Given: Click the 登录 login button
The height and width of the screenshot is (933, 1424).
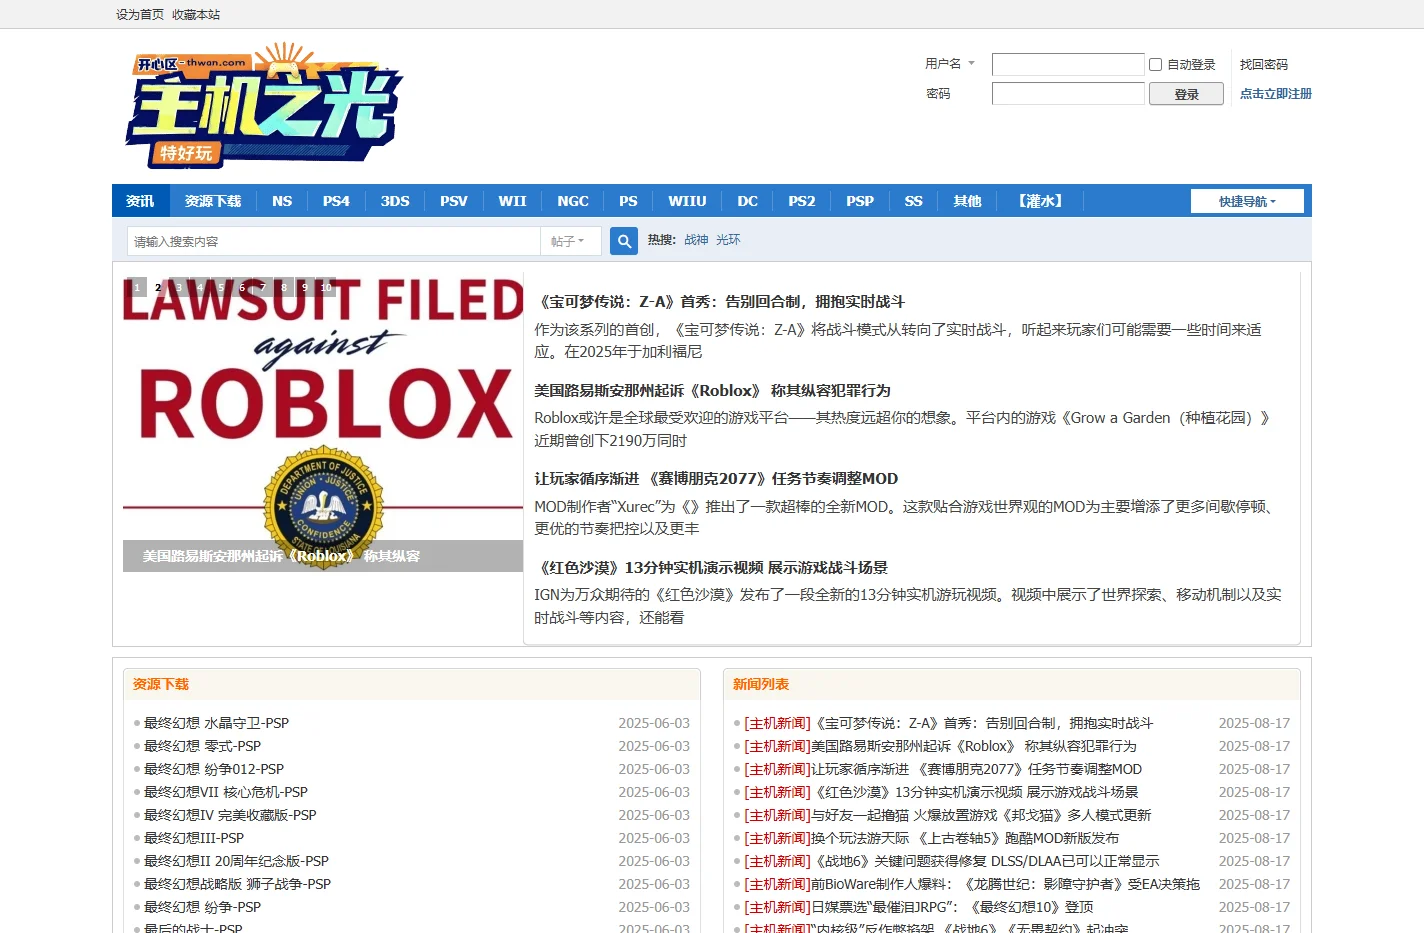Looking at the screenshot, I should pyautogui.click(x=1186, y=94).
